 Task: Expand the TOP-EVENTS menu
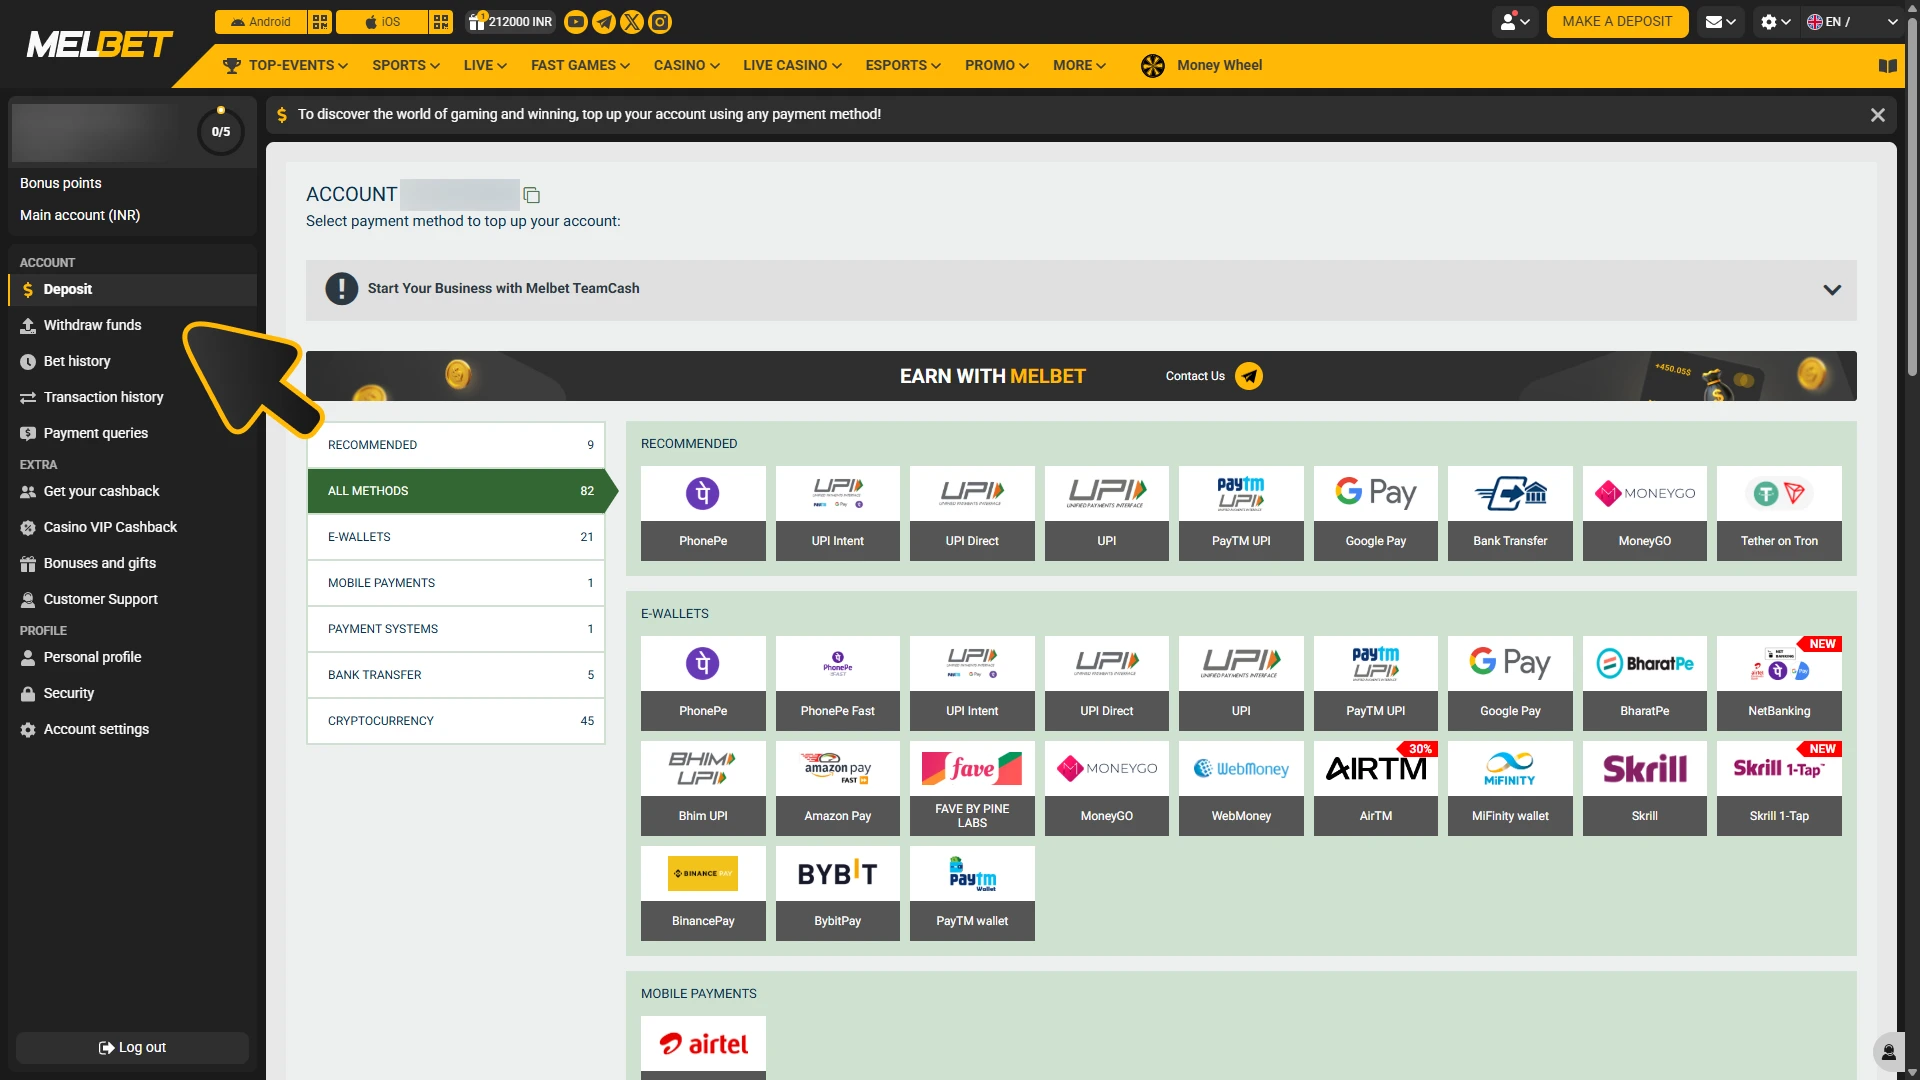click(286, 66)
